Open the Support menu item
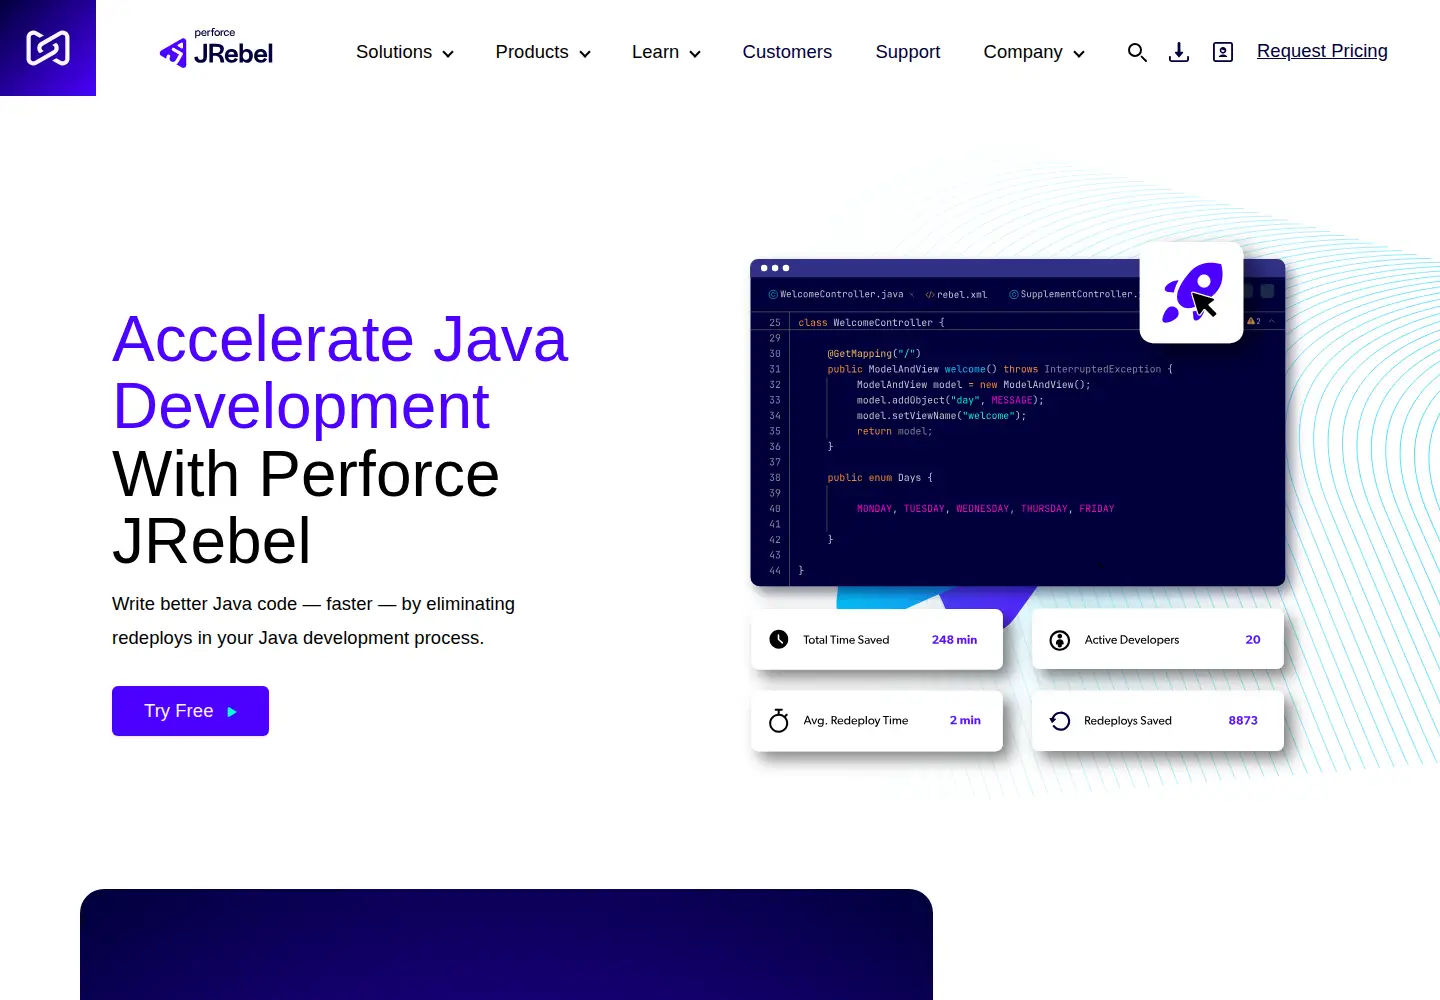This screenshot has height=1000, width=1440. click(x=908, y=52)
